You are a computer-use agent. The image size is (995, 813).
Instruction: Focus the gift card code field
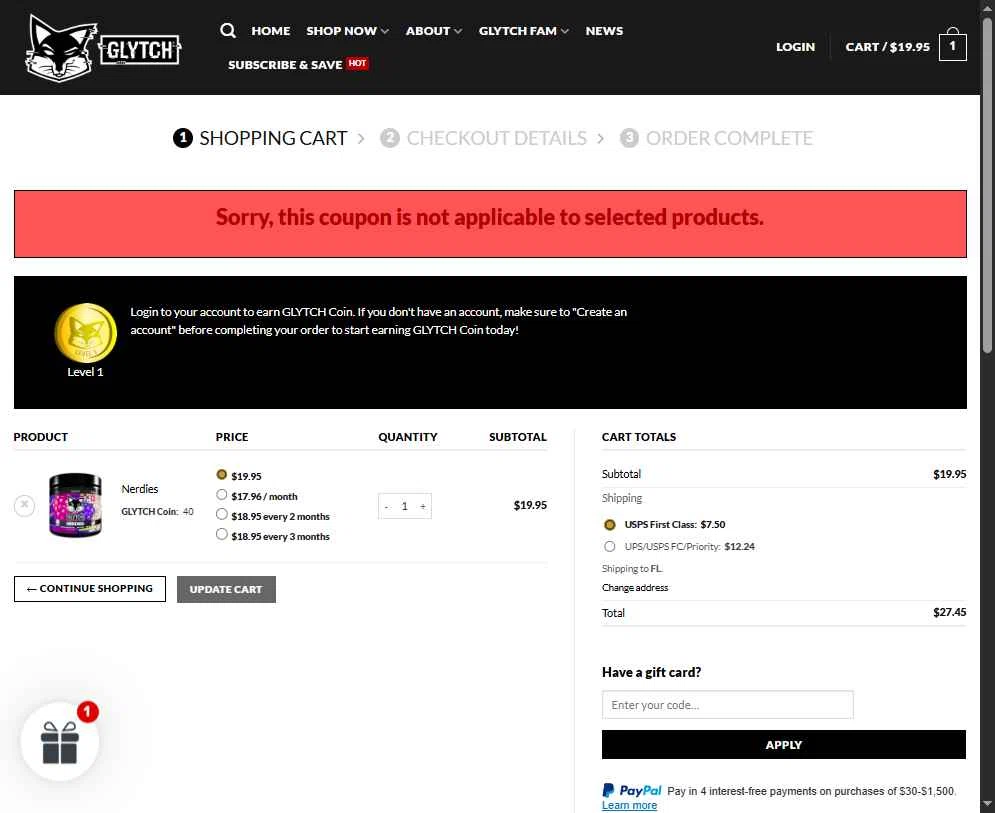pyautogui.click(x=727, y=704)
